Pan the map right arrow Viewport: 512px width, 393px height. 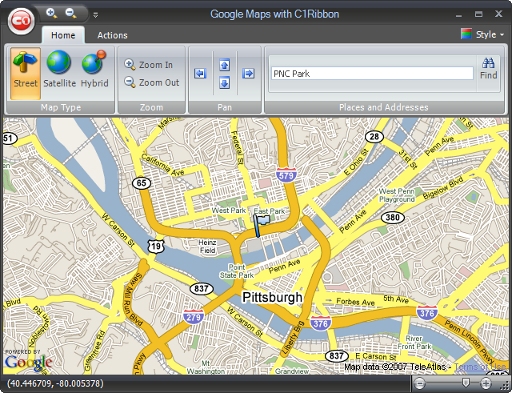(x=248, y=73)
